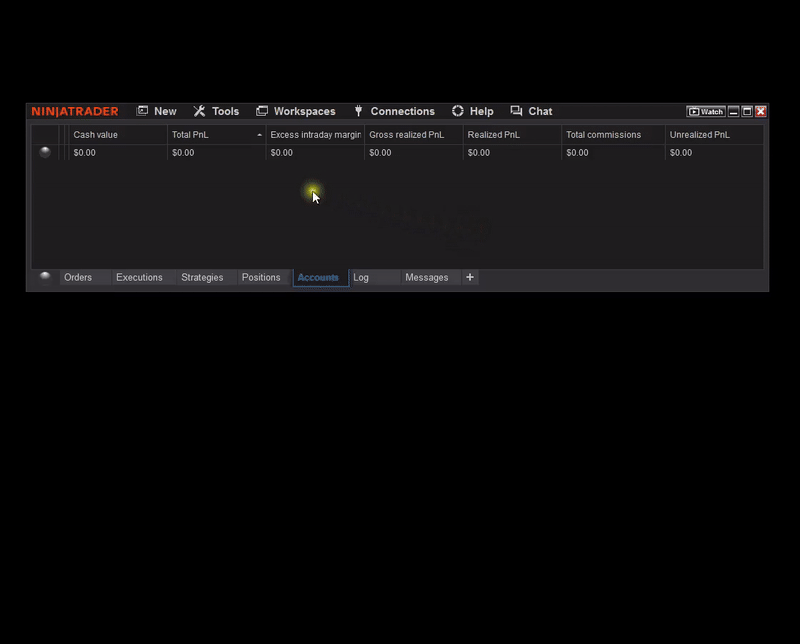
Task: Click the account row status indicator ball
Action: (x=45, y=153)
